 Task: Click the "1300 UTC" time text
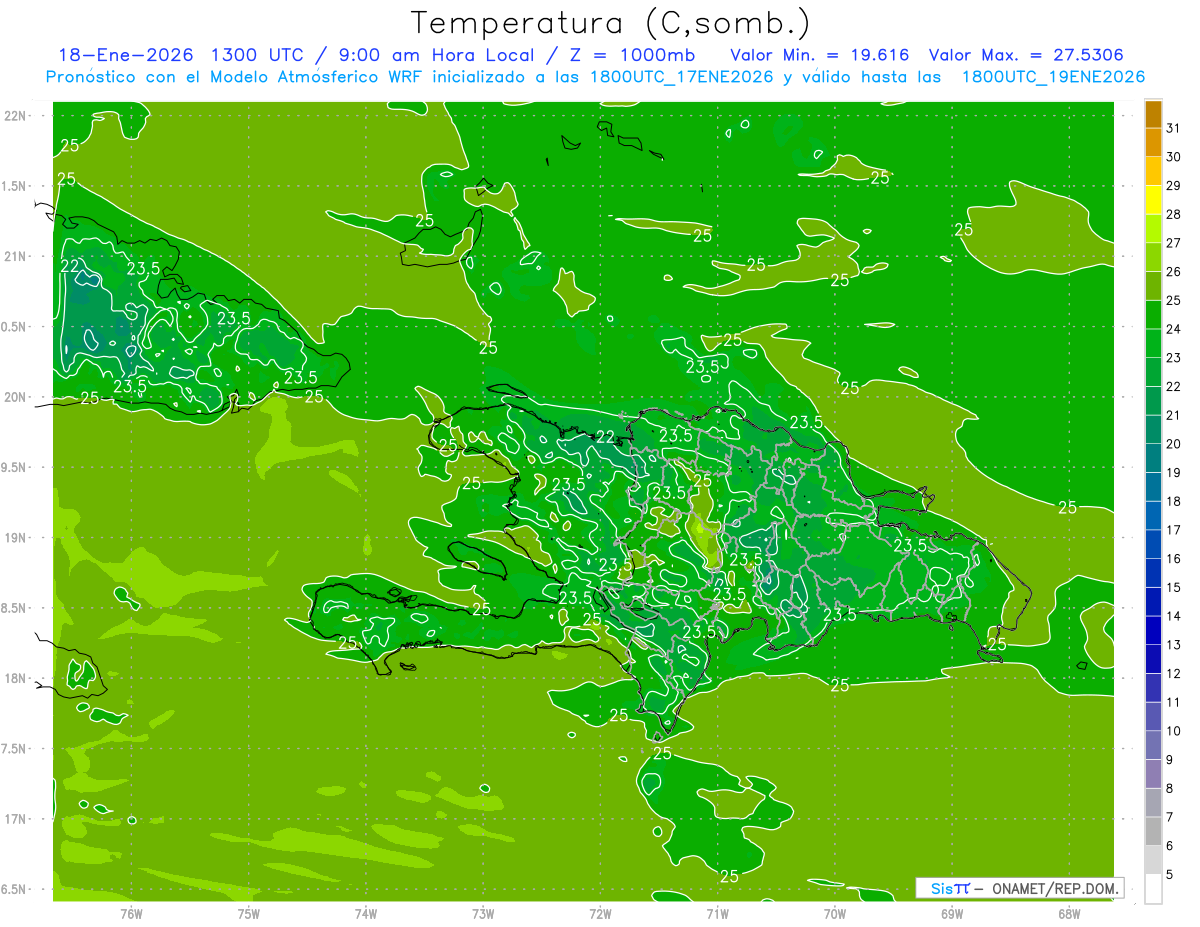click(255, 55)
